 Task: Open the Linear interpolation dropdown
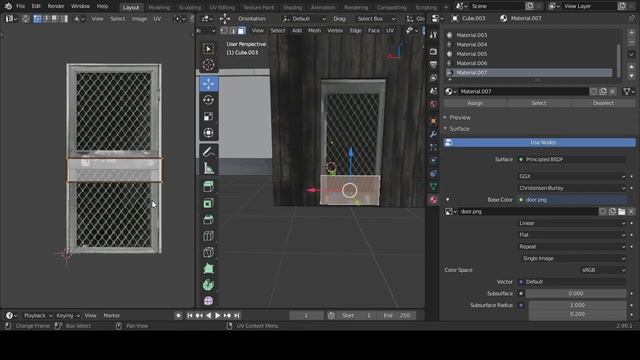pos(571,223)
